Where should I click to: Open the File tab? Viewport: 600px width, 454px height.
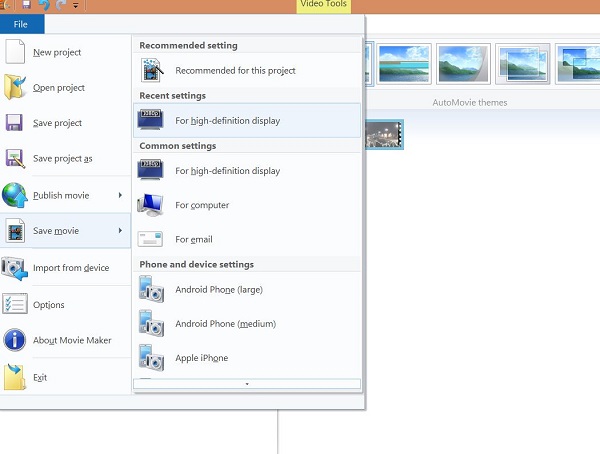(21, 24)
